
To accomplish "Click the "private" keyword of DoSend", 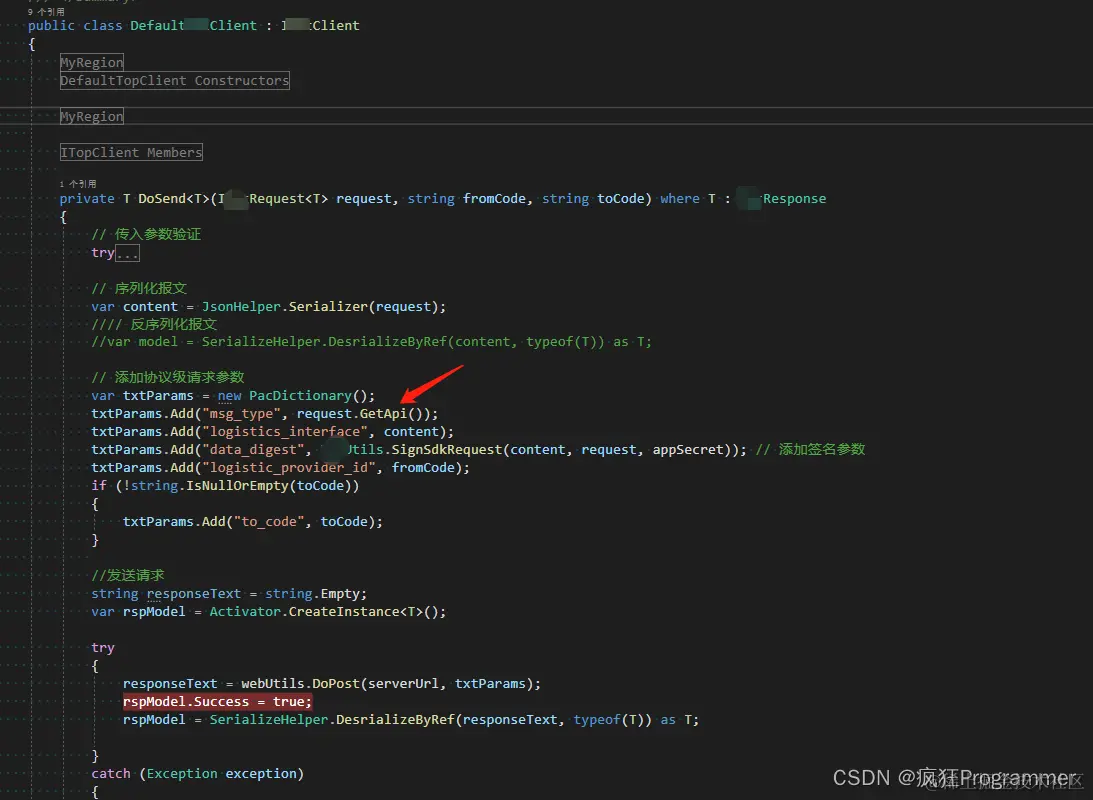I will click(87, 199).
